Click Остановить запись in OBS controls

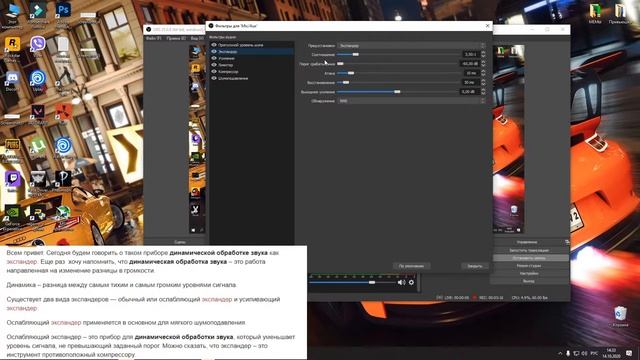(529, 258)
